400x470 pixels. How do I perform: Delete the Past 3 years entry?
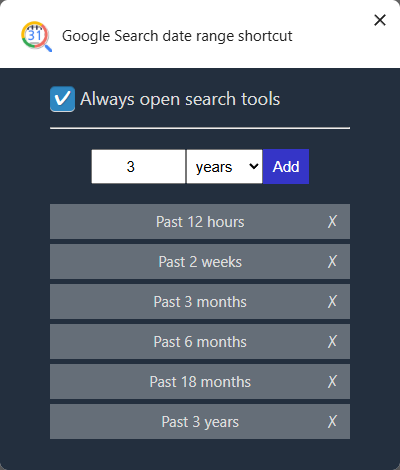click(x=332, y=421)
